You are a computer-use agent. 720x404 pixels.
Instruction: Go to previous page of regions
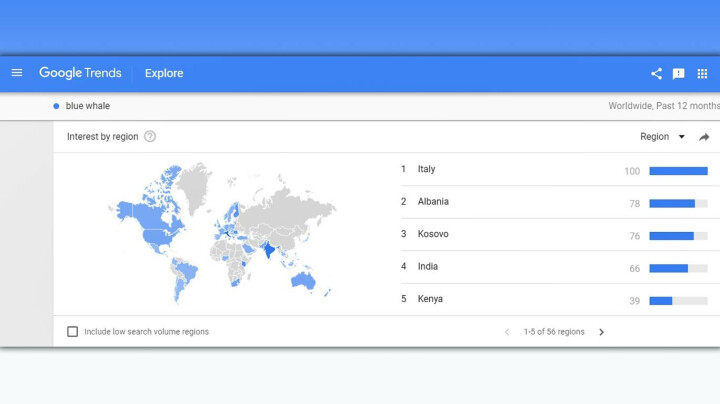(507, 332)
